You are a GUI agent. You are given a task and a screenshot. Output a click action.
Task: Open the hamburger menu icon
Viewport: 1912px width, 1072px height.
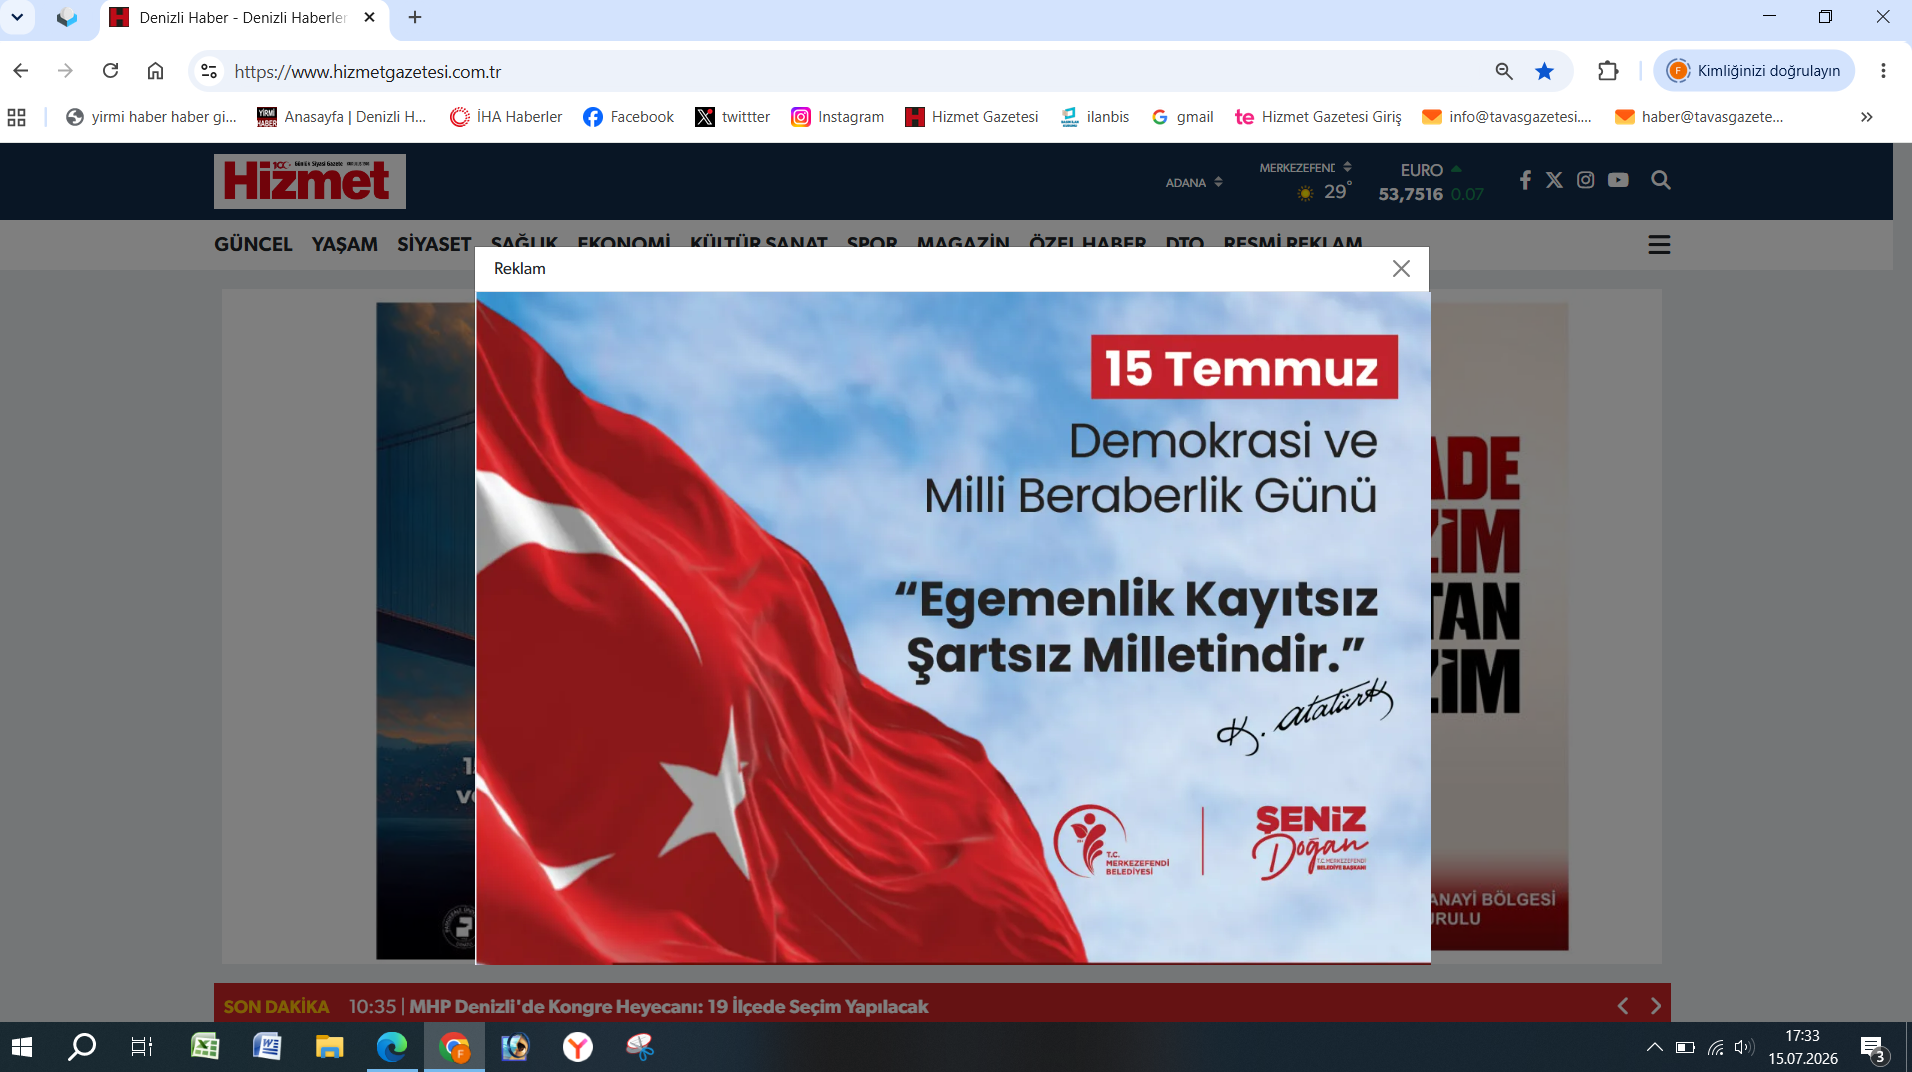click(x=1659, y=245)
